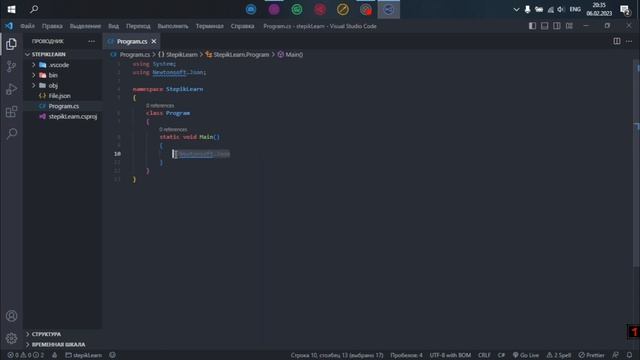Click the Main() breadcrumb item
640x360 pixels.
[290, 54]
